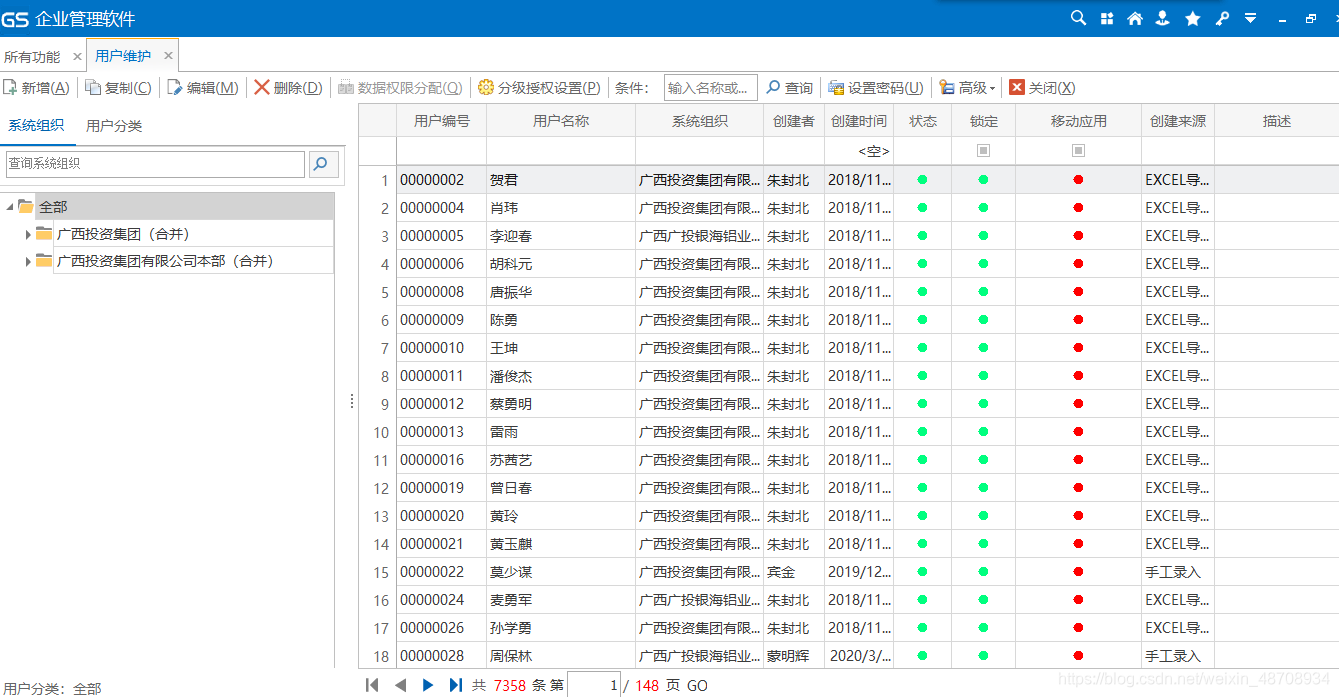Image resolution: width=1339 pixels, height=697 pixels.
Task: Expand 广西投资集团有限公司本部(合并) node
Action: pyautogui.click(x=28, y=261)
